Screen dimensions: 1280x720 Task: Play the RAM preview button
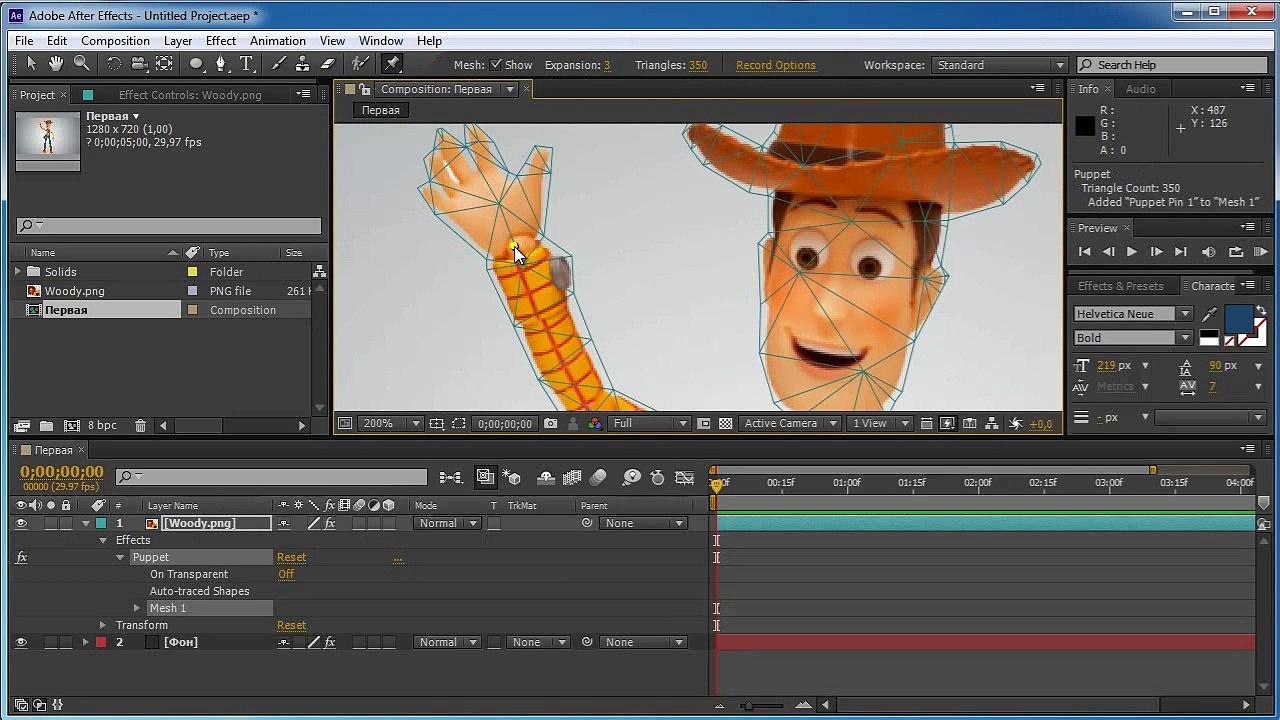(x=1261, y=252)
